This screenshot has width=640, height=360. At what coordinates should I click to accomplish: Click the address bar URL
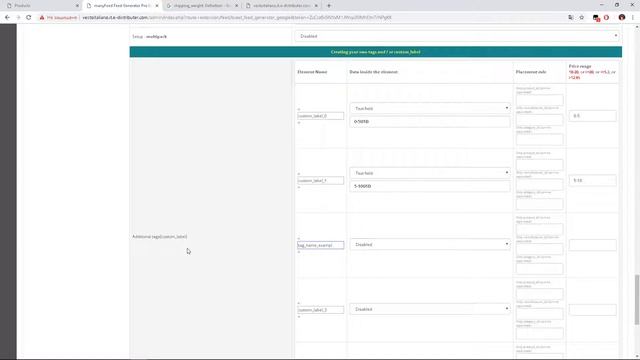(237, 18)
